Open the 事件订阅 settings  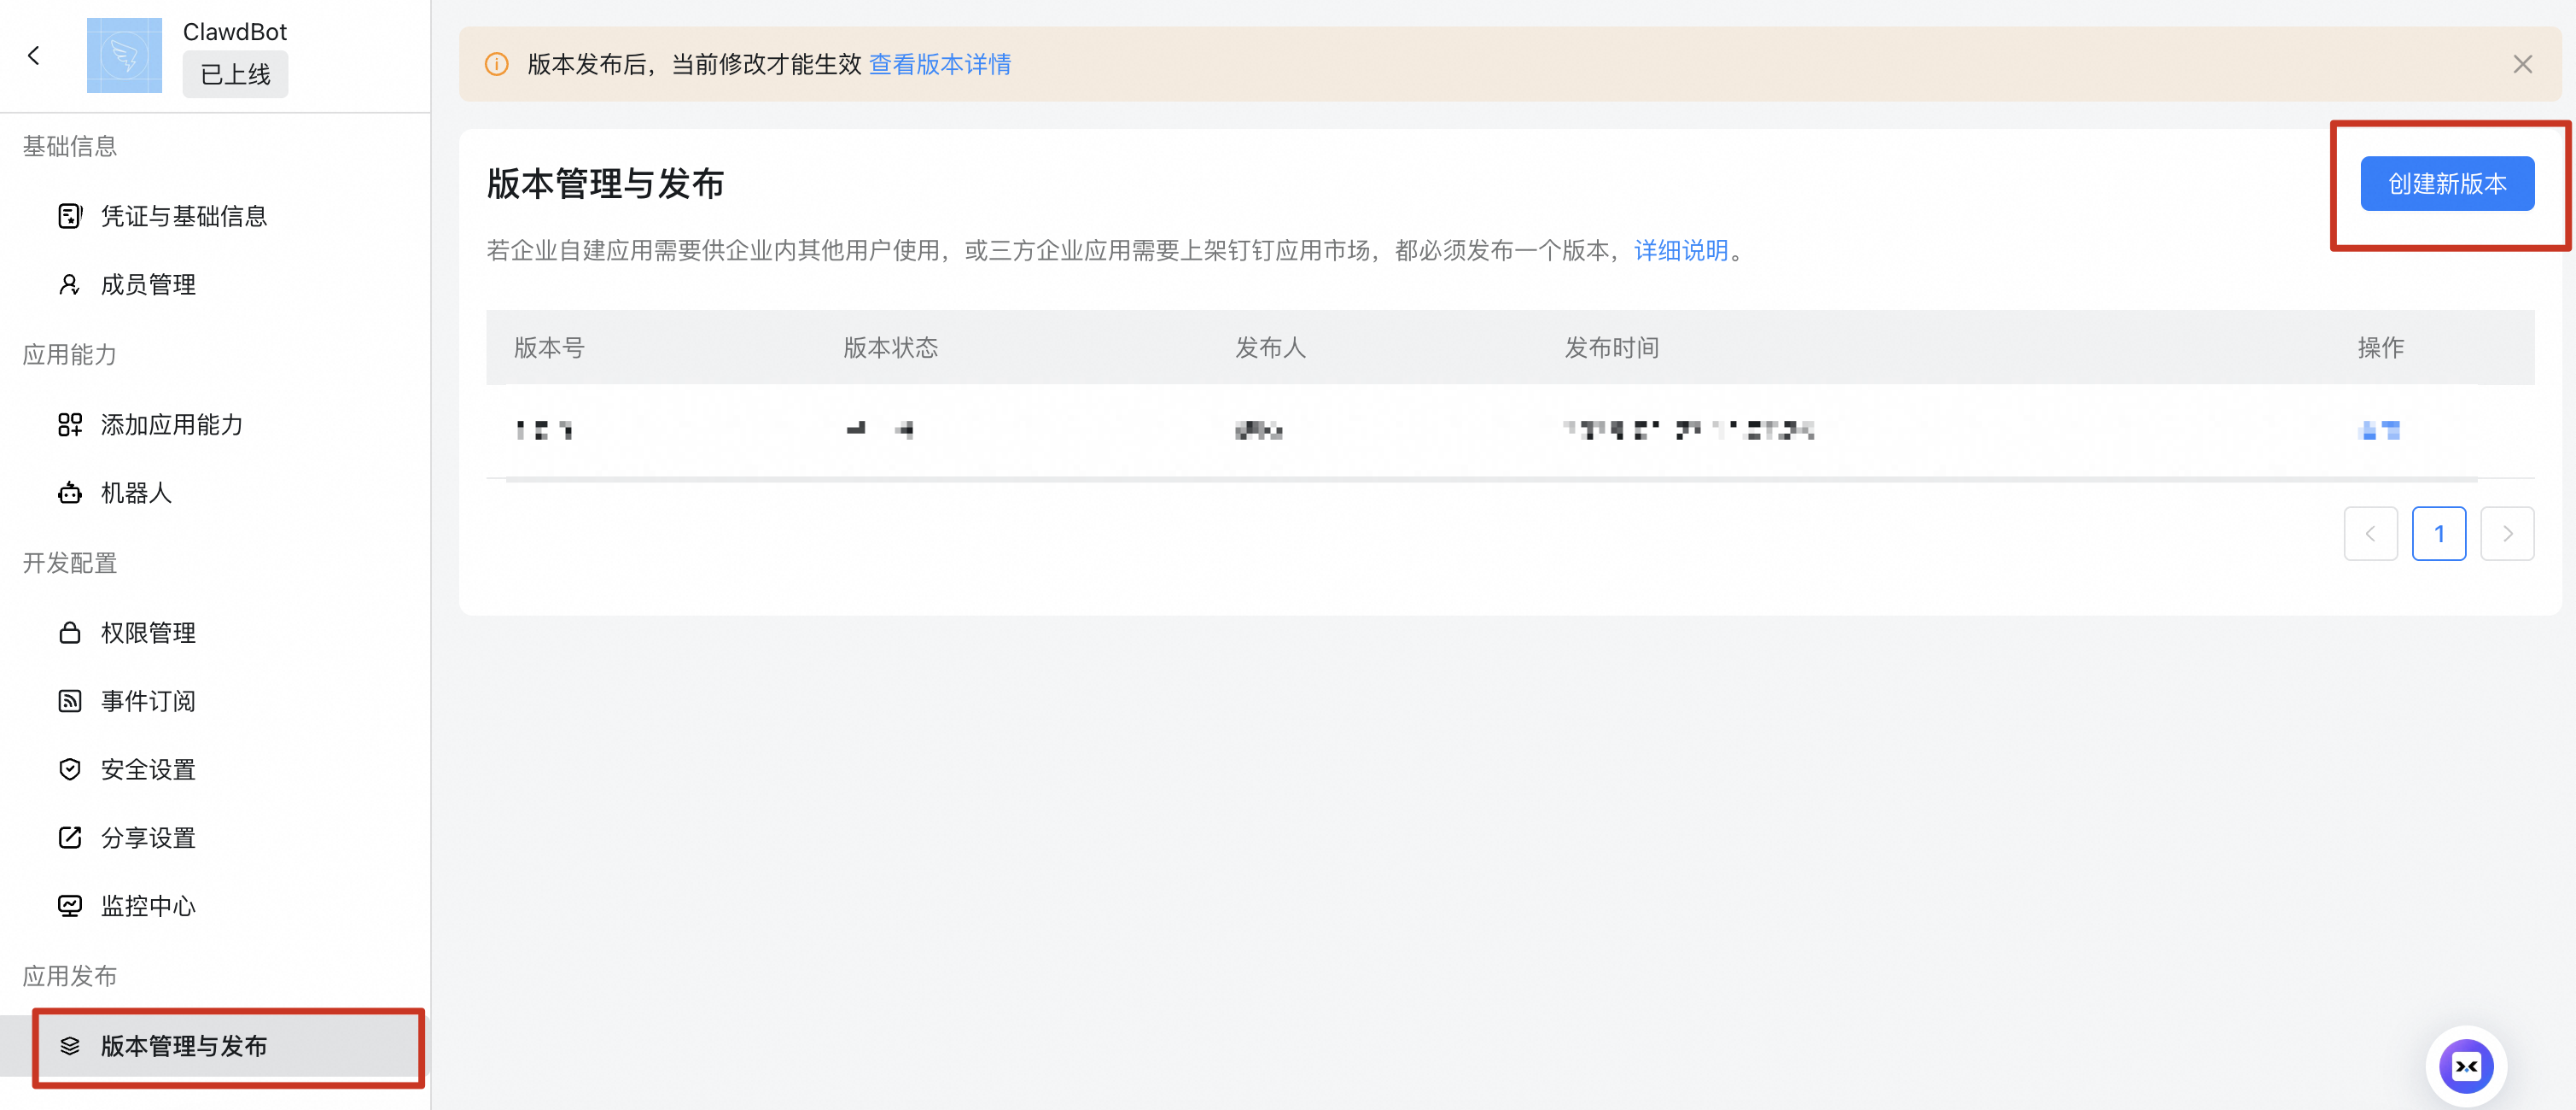tap(147, 700)
